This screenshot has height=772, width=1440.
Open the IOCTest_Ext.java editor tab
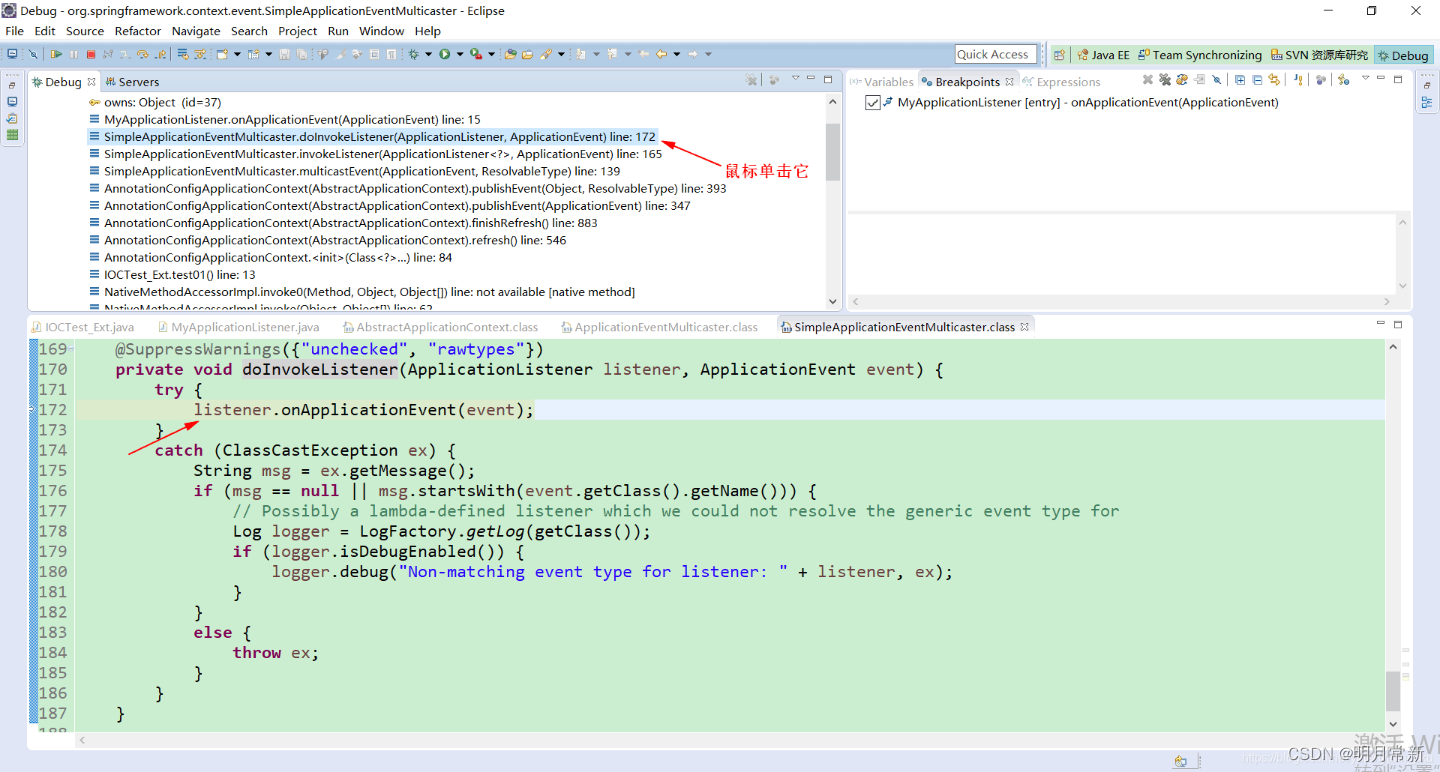[x=82, y=327]
